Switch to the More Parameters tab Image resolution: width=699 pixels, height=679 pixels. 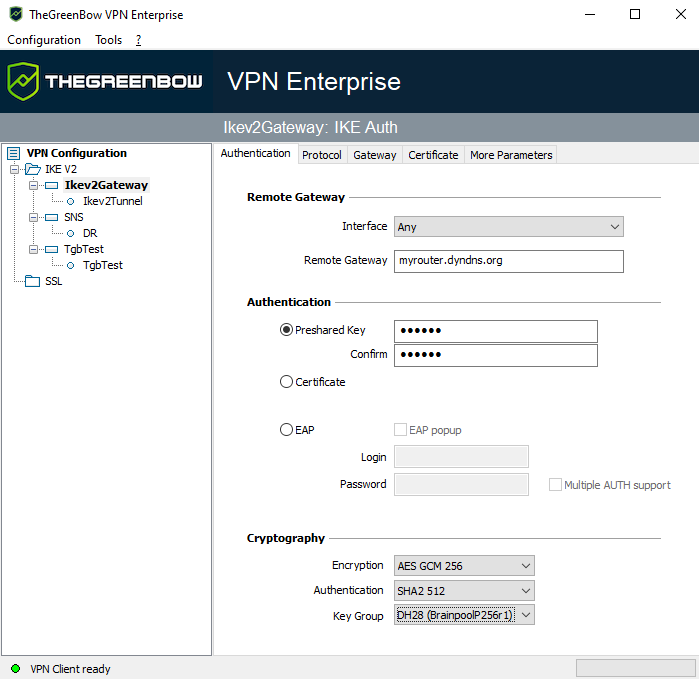tap(510, 155)
